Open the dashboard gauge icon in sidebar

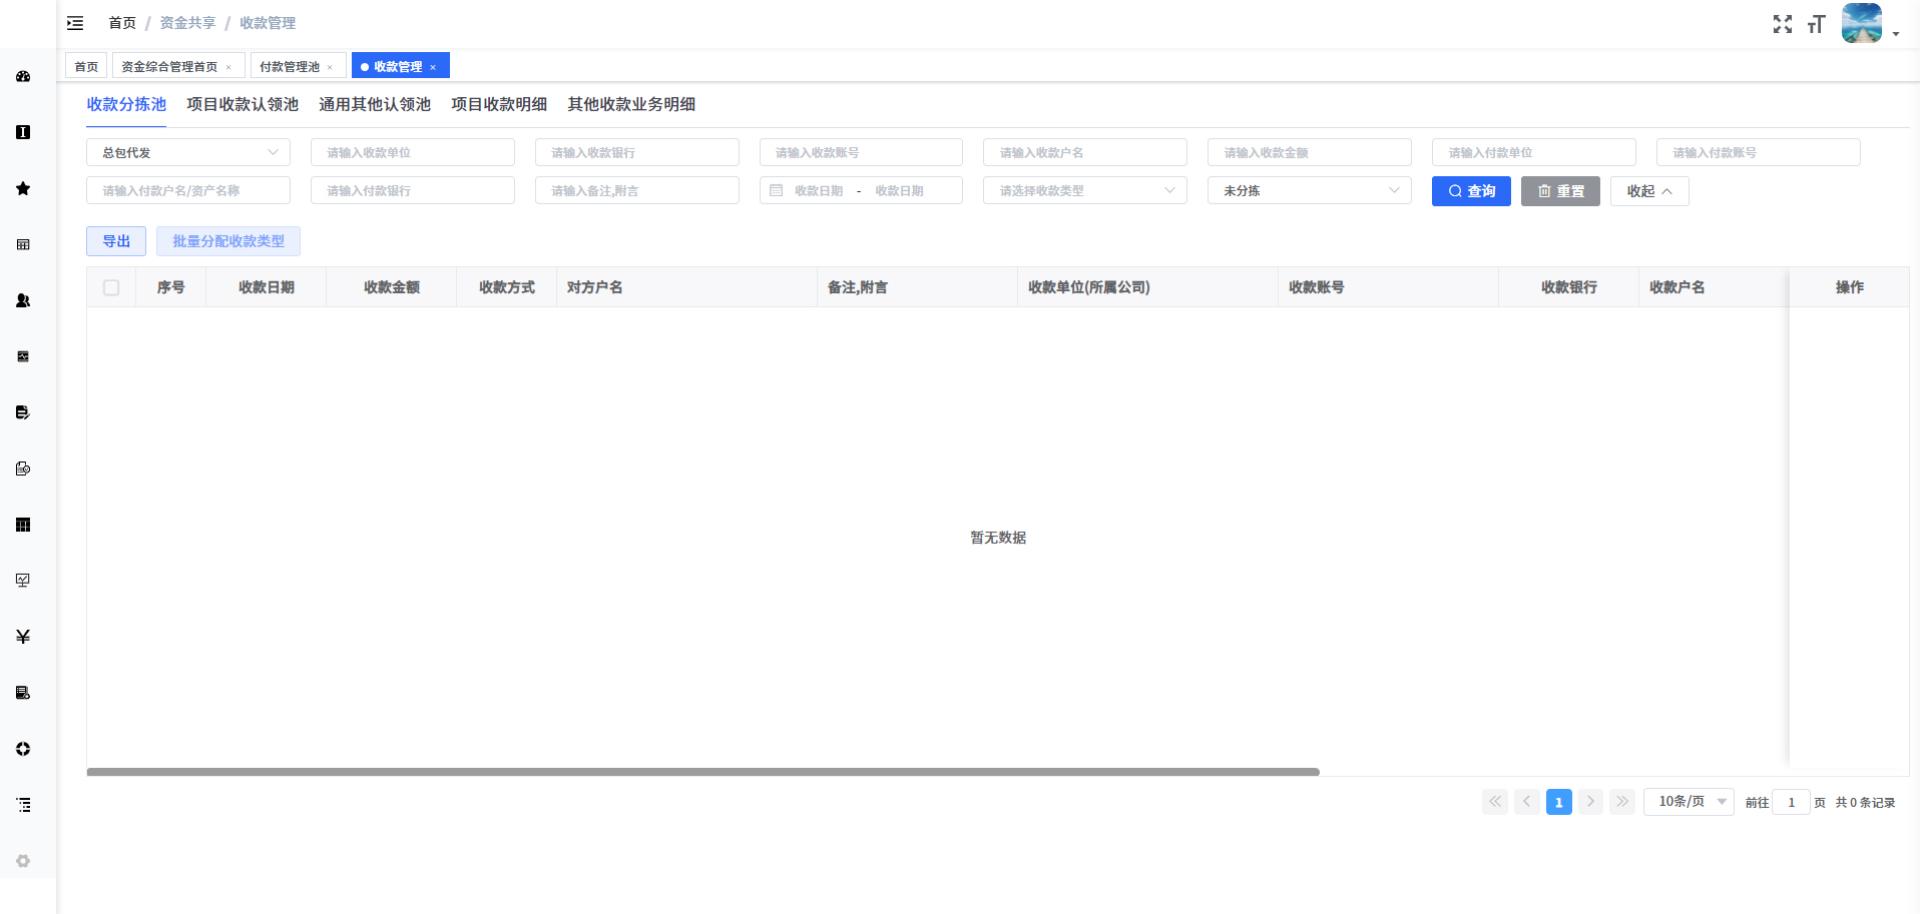click(x=23, y=77)
